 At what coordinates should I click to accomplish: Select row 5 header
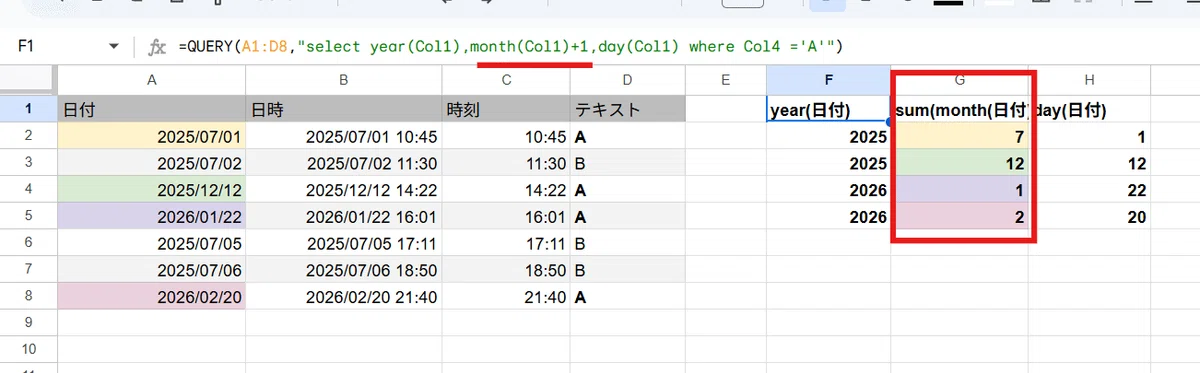[x=29, y=216]
